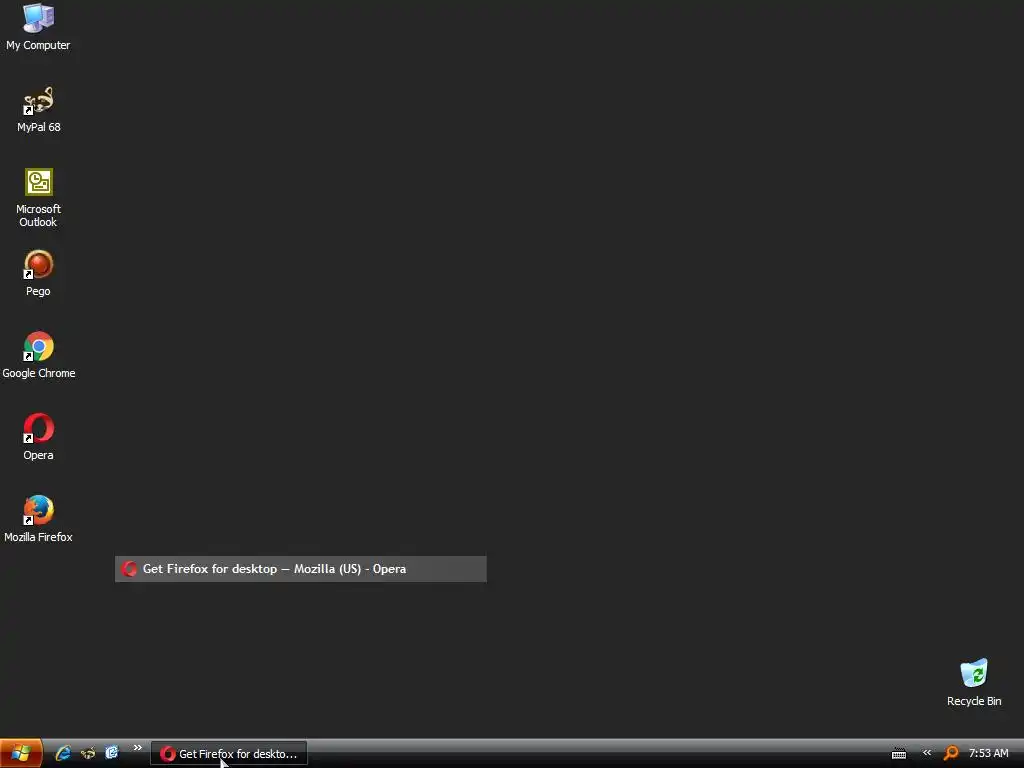Select the Recycle Bin icon
This screenshot has width=1024, height=768.
(x=974, y=683)
